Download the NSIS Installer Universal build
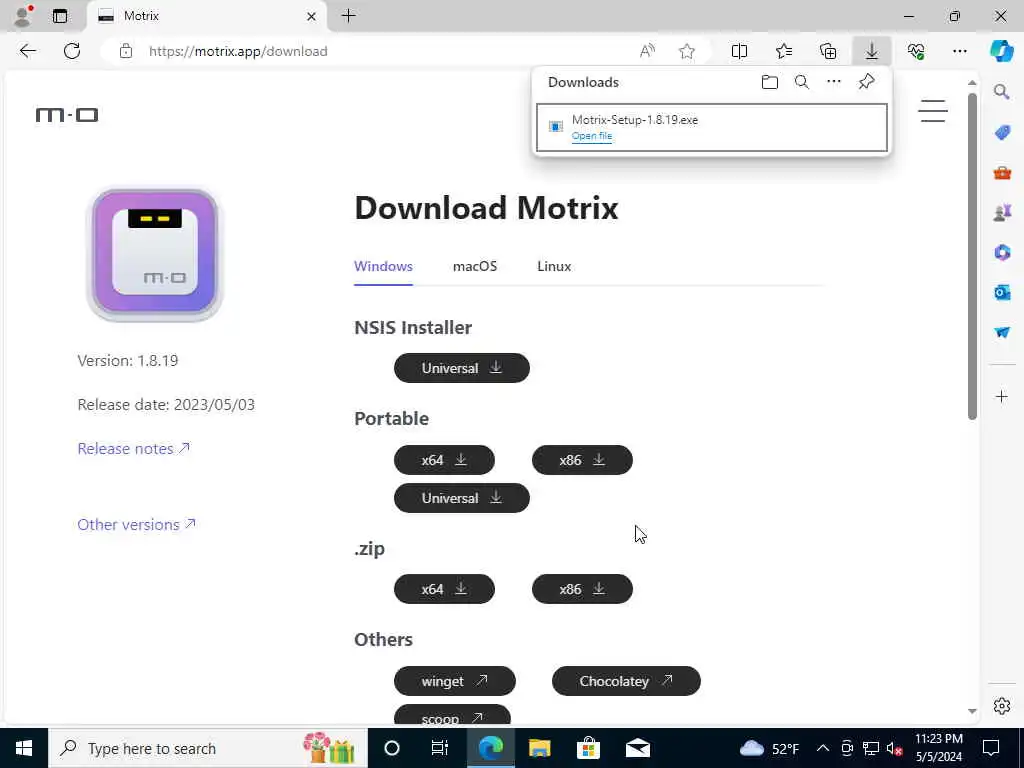The width and height of the screenshot is (1024, 768). coord(462,368)
